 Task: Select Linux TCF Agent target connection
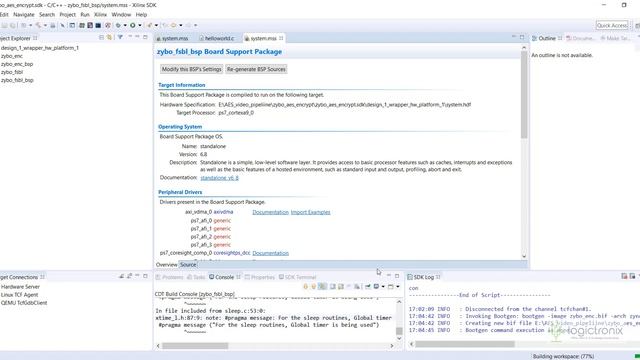point(19,295)
